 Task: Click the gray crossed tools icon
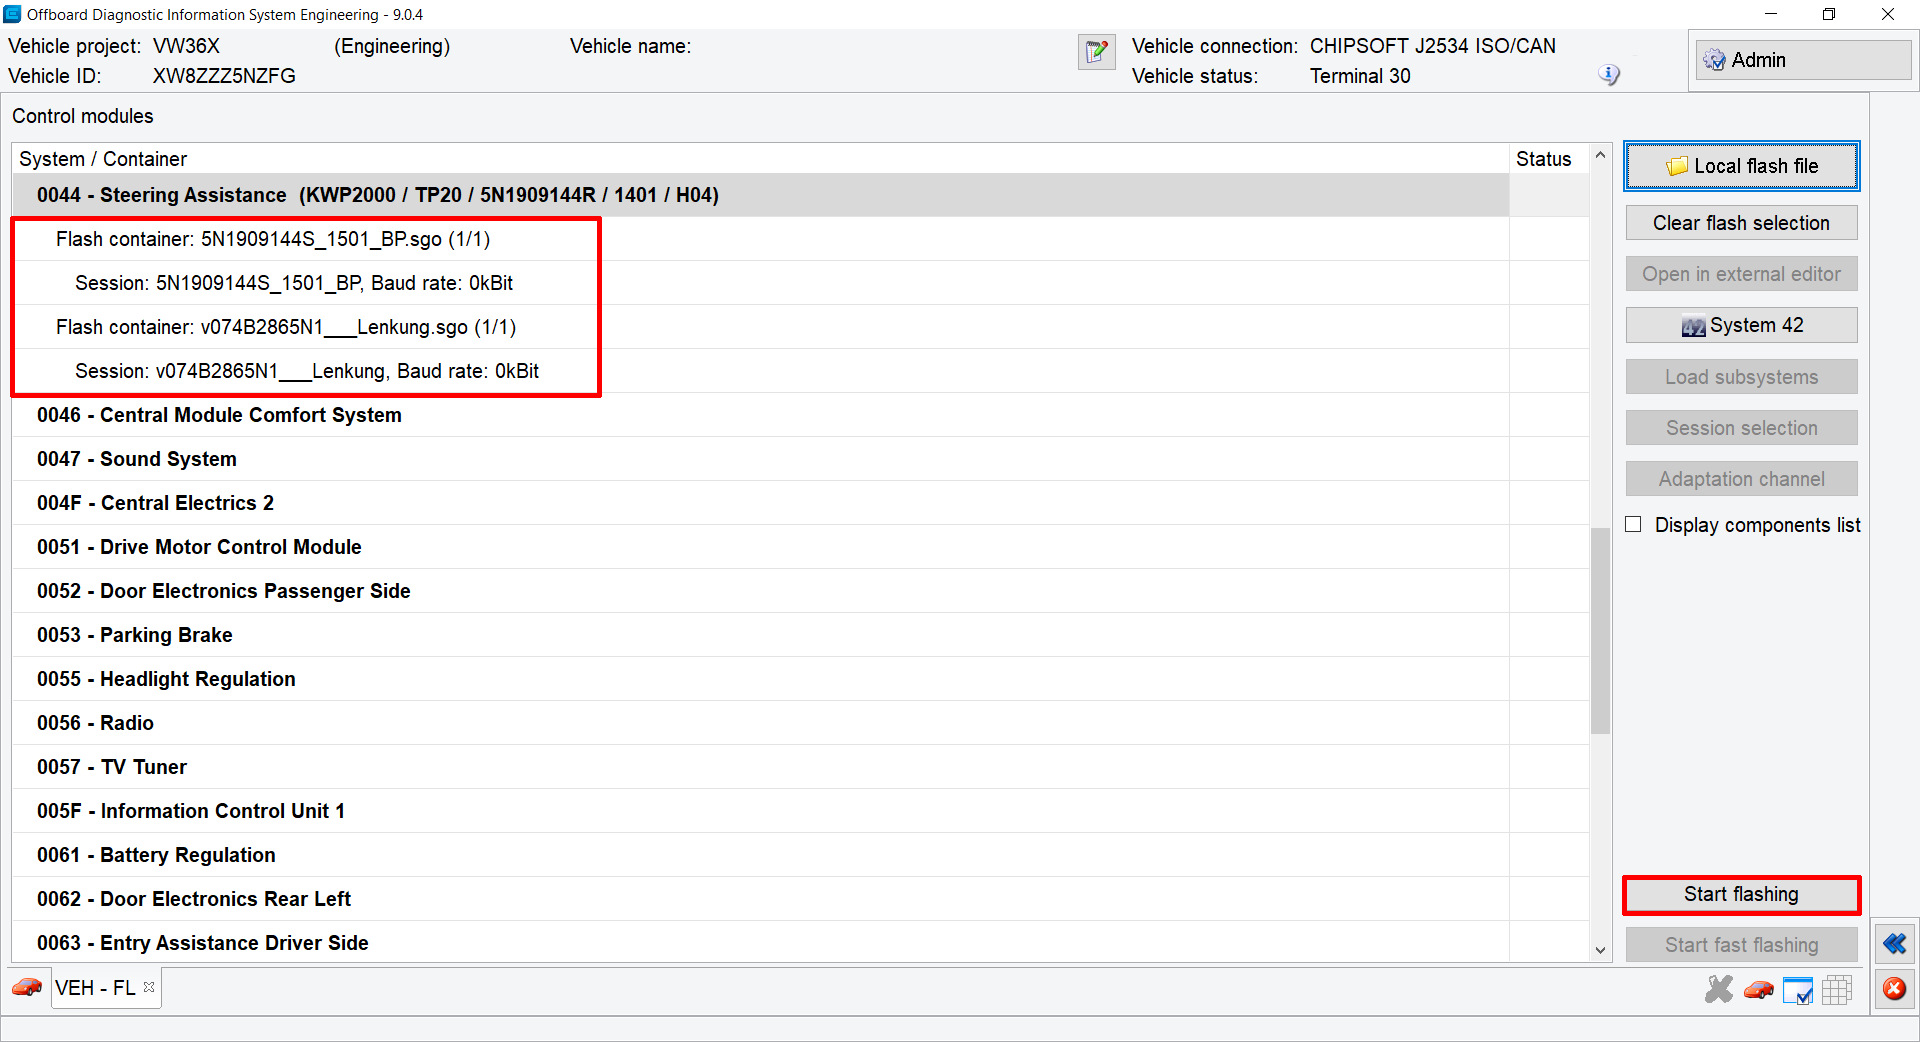pos(1719,990)
